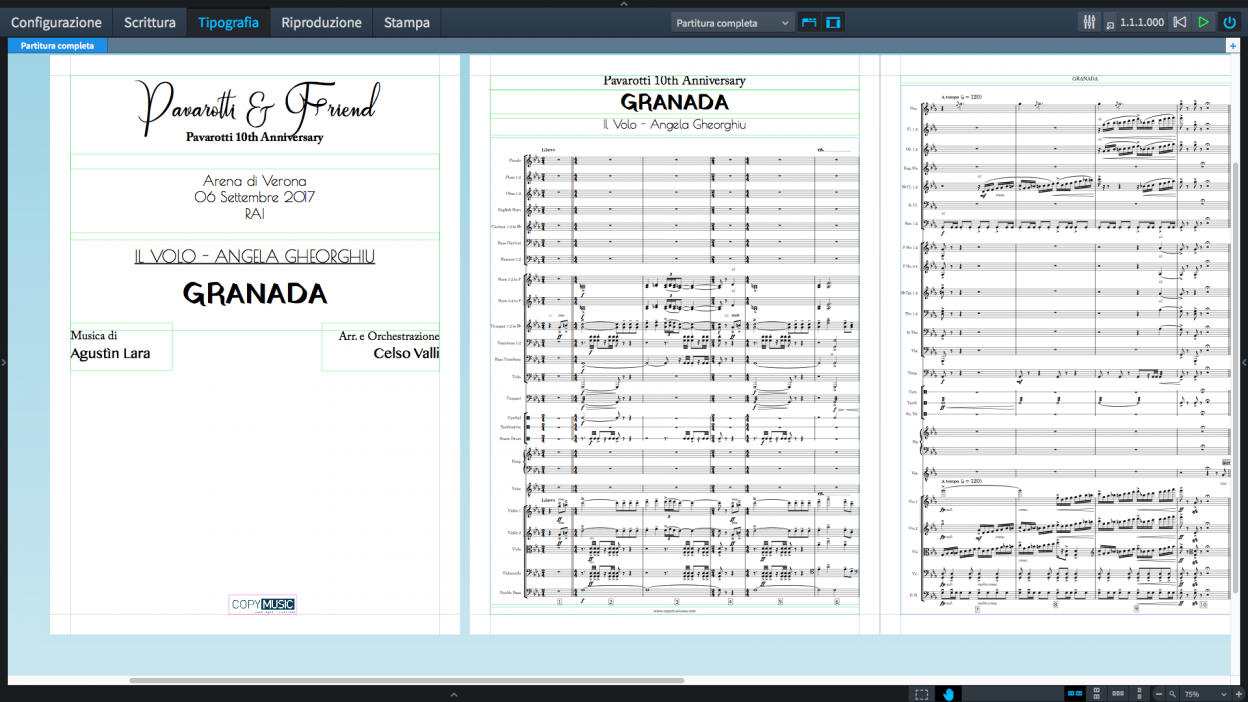Select the Marquee selection tool

pos(921,694)
